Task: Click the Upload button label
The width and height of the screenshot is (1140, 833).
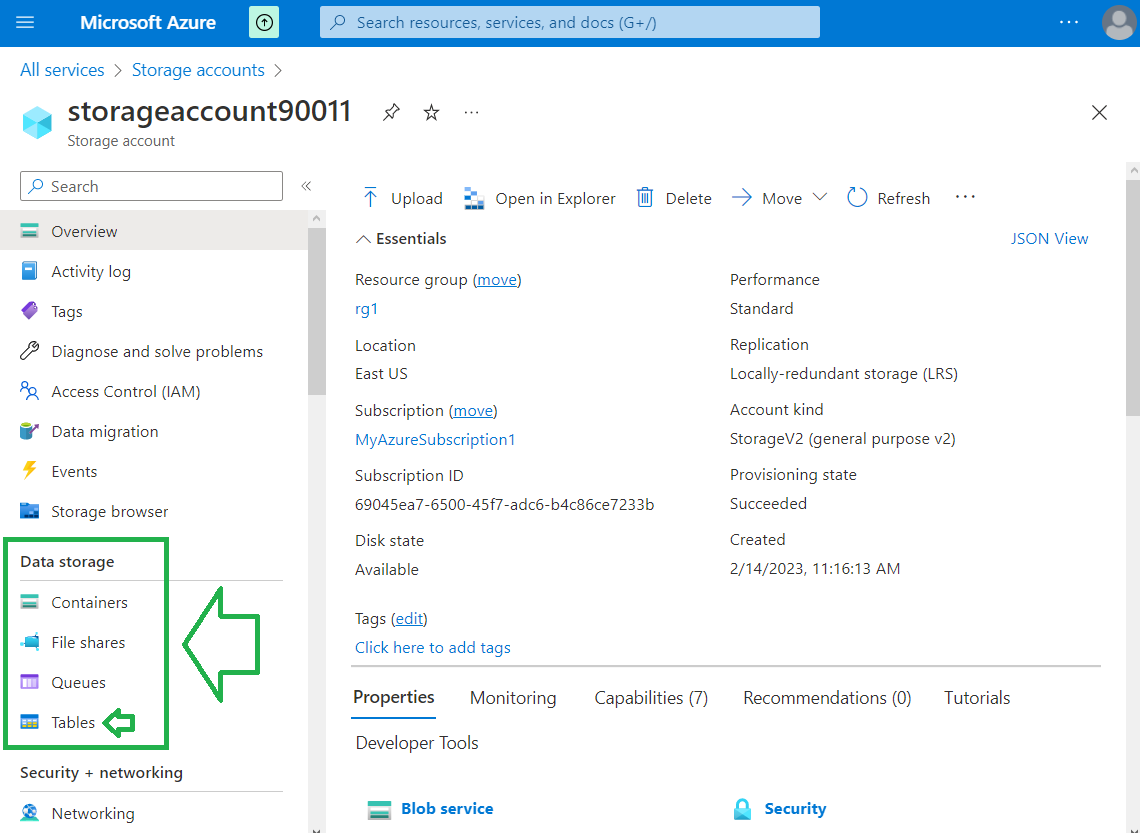Action: 417,198
